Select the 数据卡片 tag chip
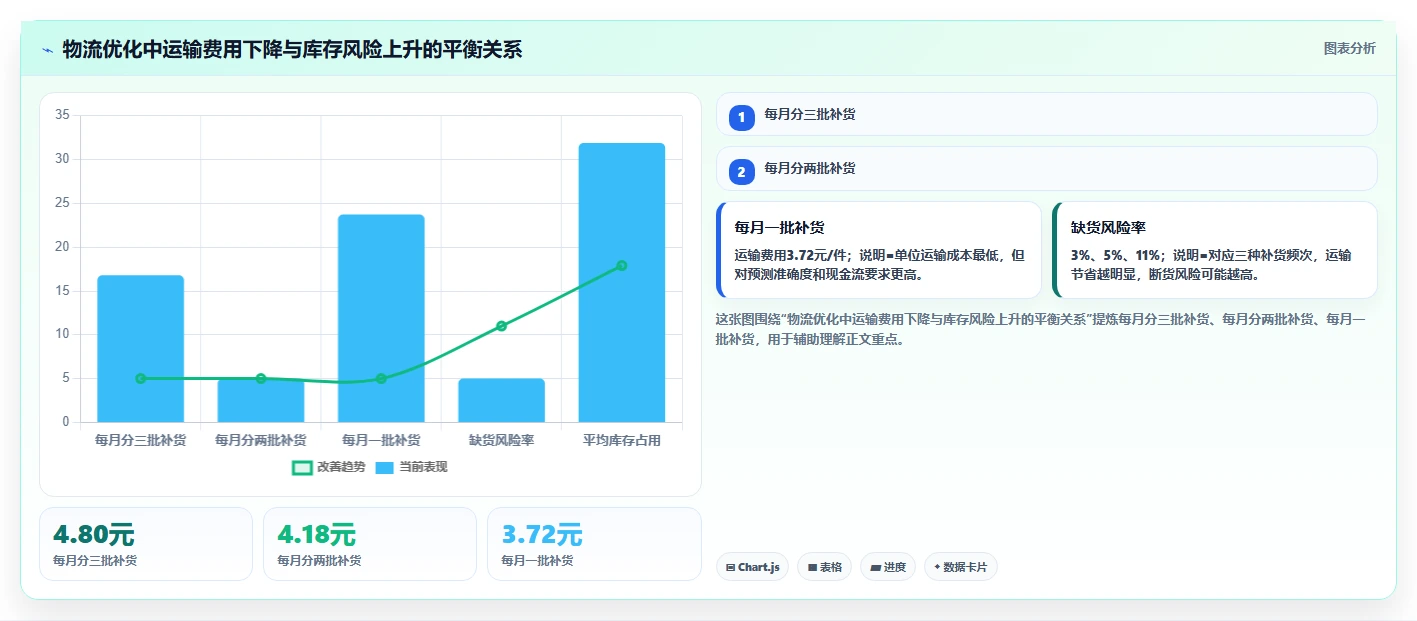Viewport: 1417px width, 621px height. (961, 567)
